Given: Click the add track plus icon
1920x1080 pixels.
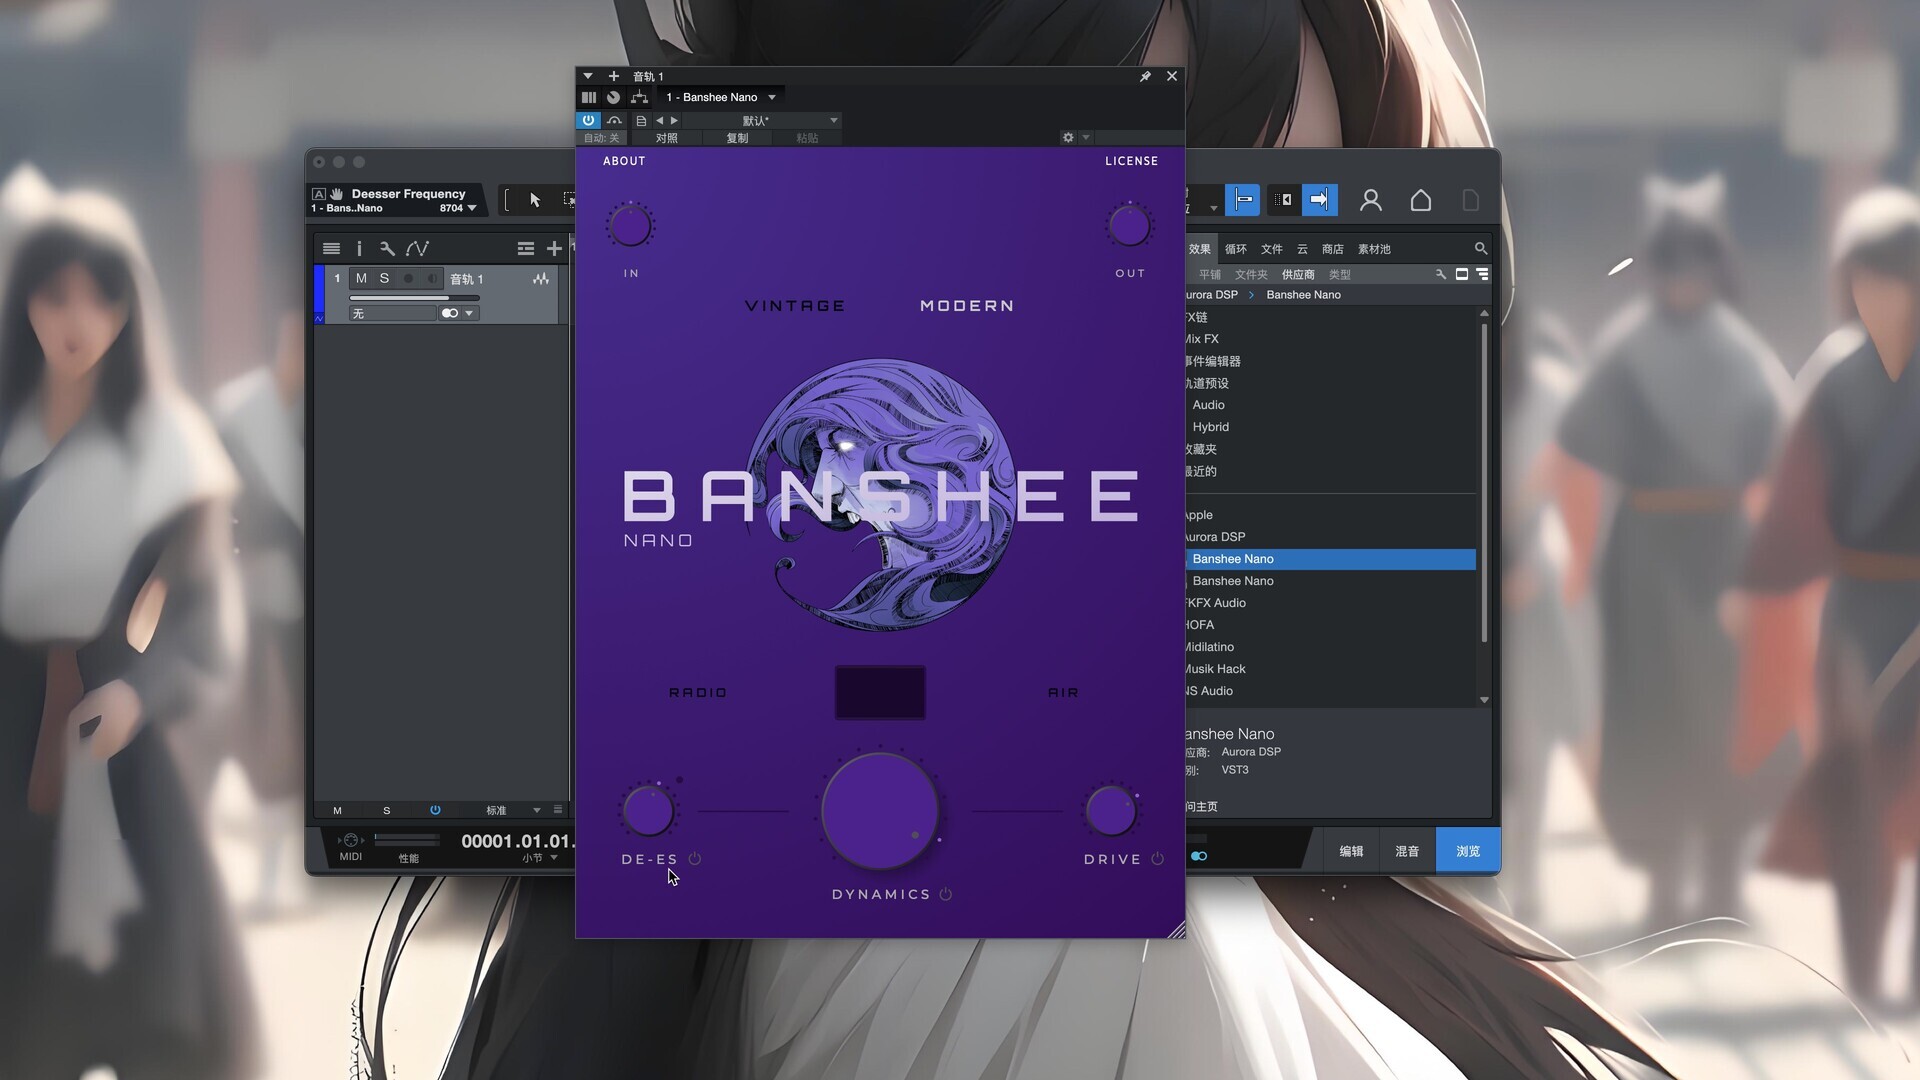Looking at the screenshot, I should coord(554,249).
